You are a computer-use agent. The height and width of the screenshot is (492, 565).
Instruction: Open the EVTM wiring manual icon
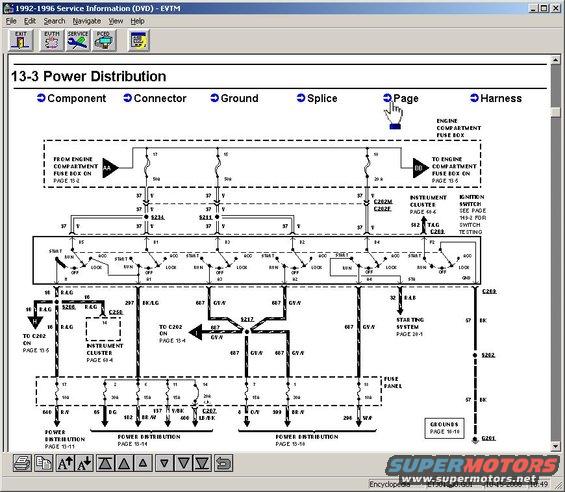pos(52,40)
